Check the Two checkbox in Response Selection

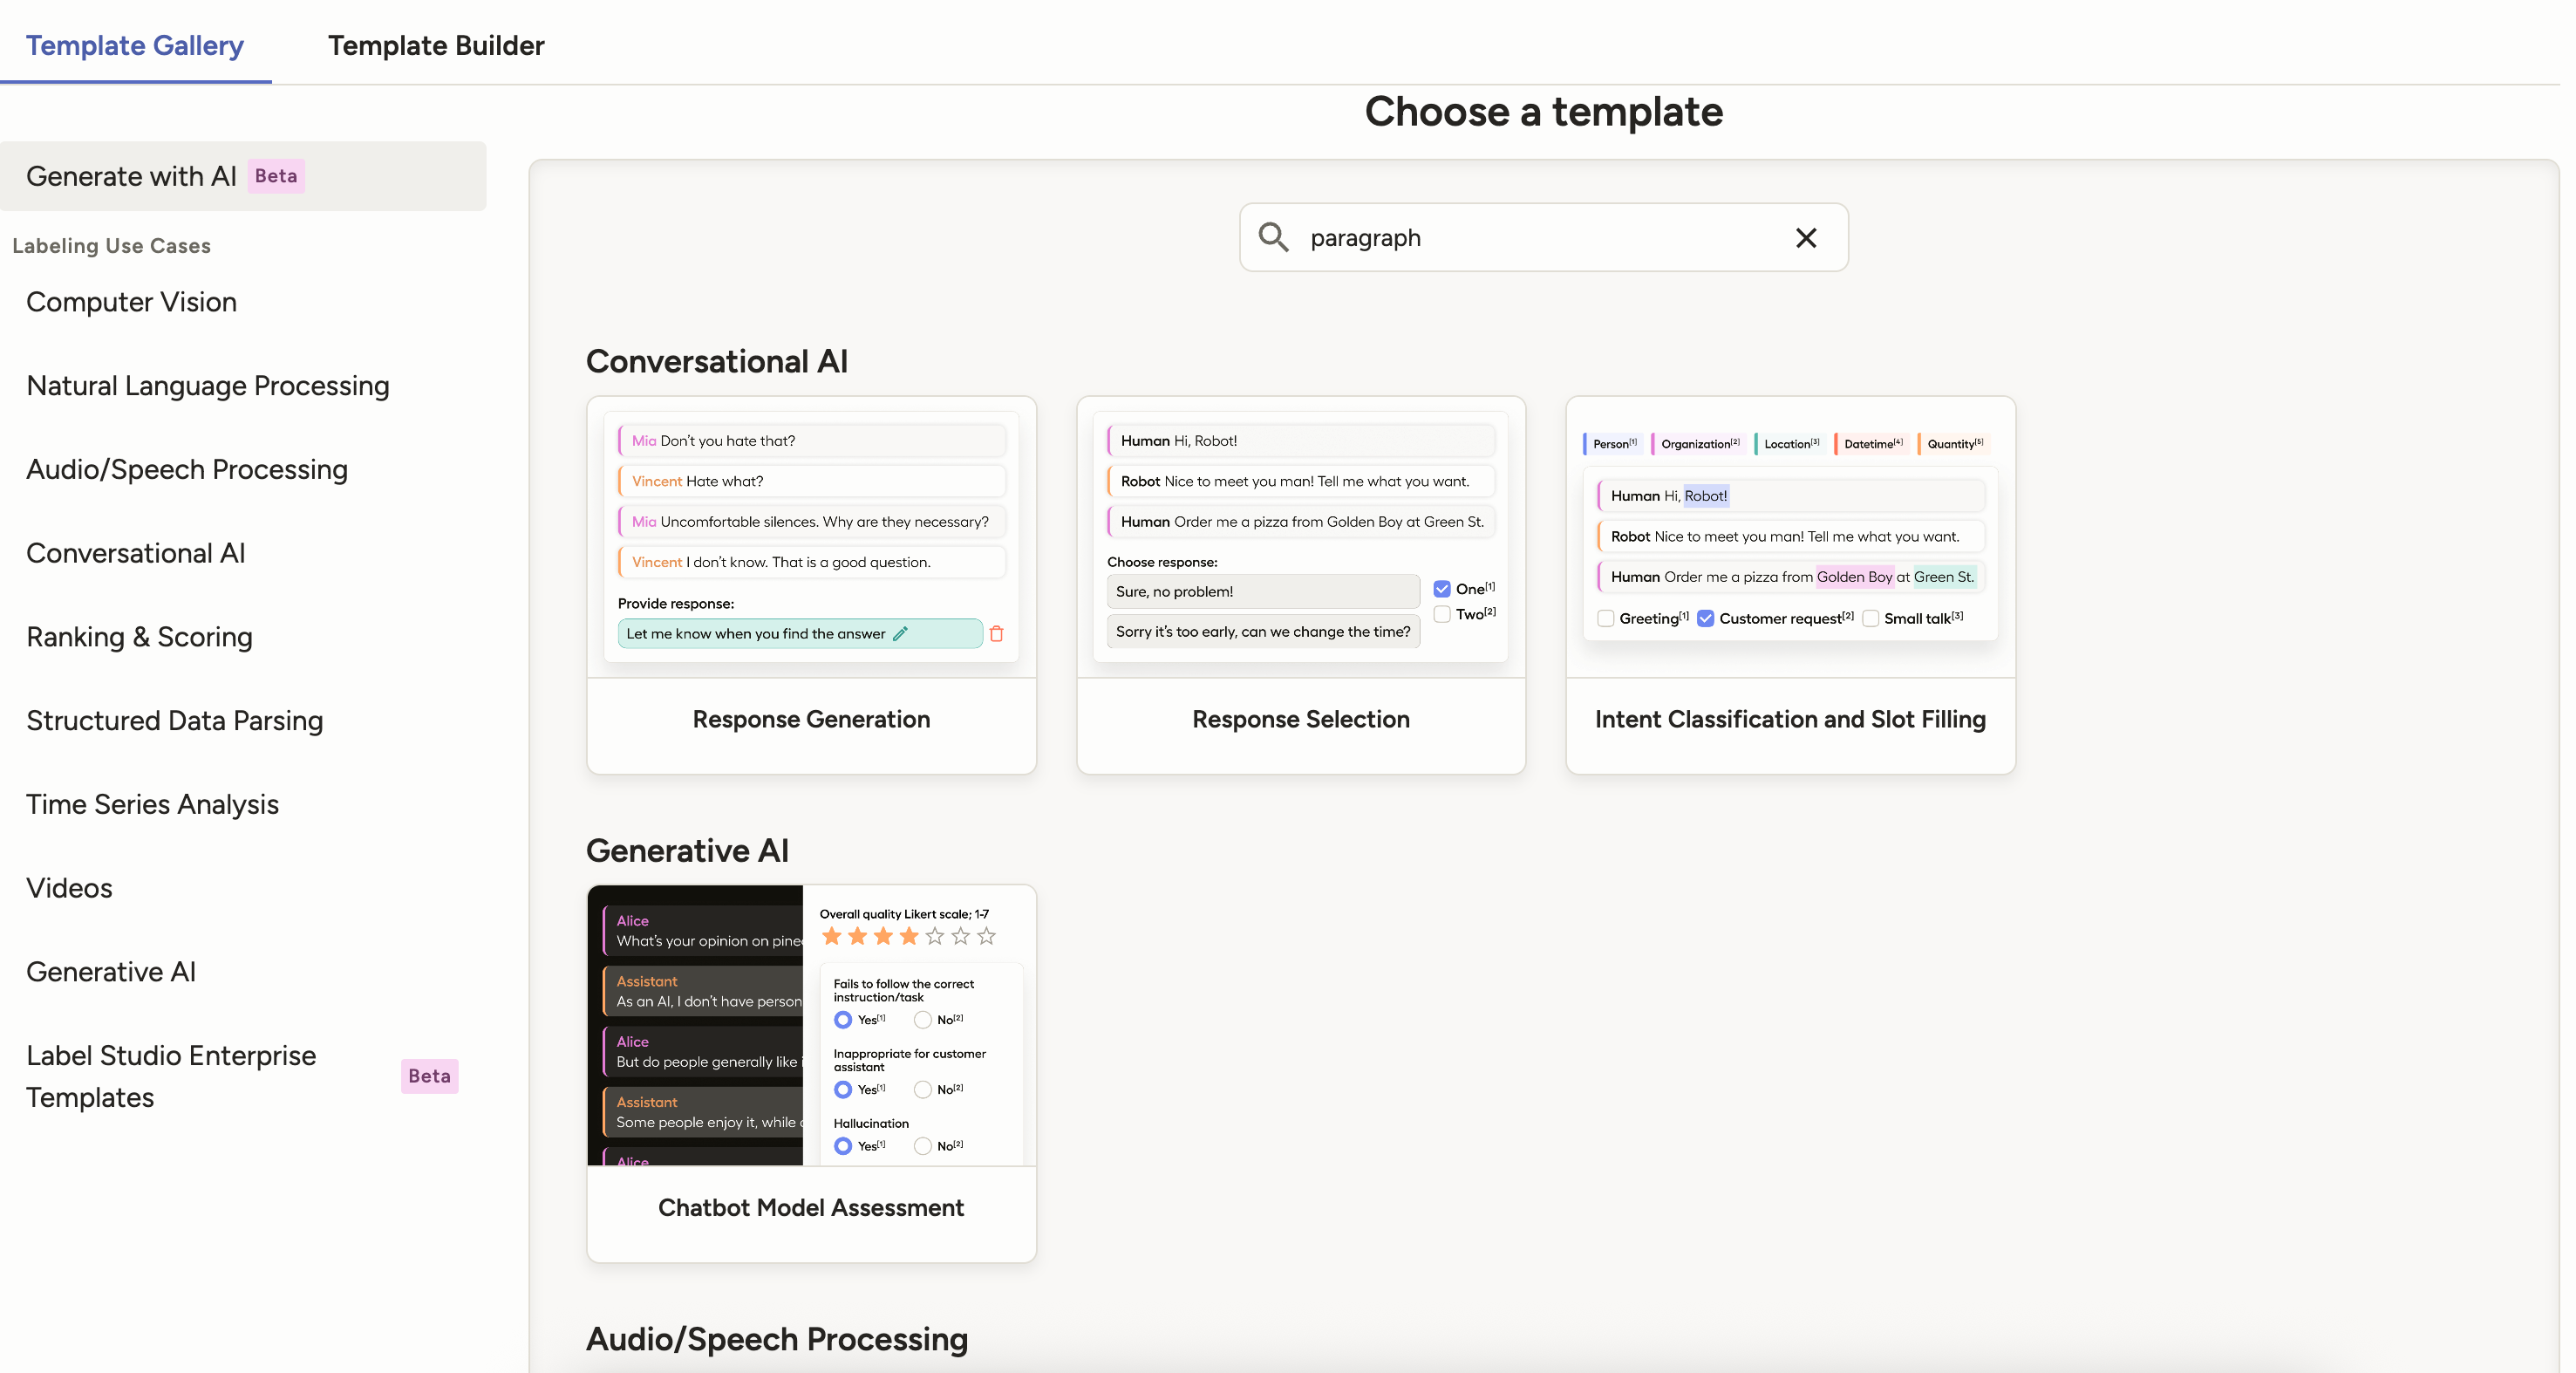click(1441, 613)
